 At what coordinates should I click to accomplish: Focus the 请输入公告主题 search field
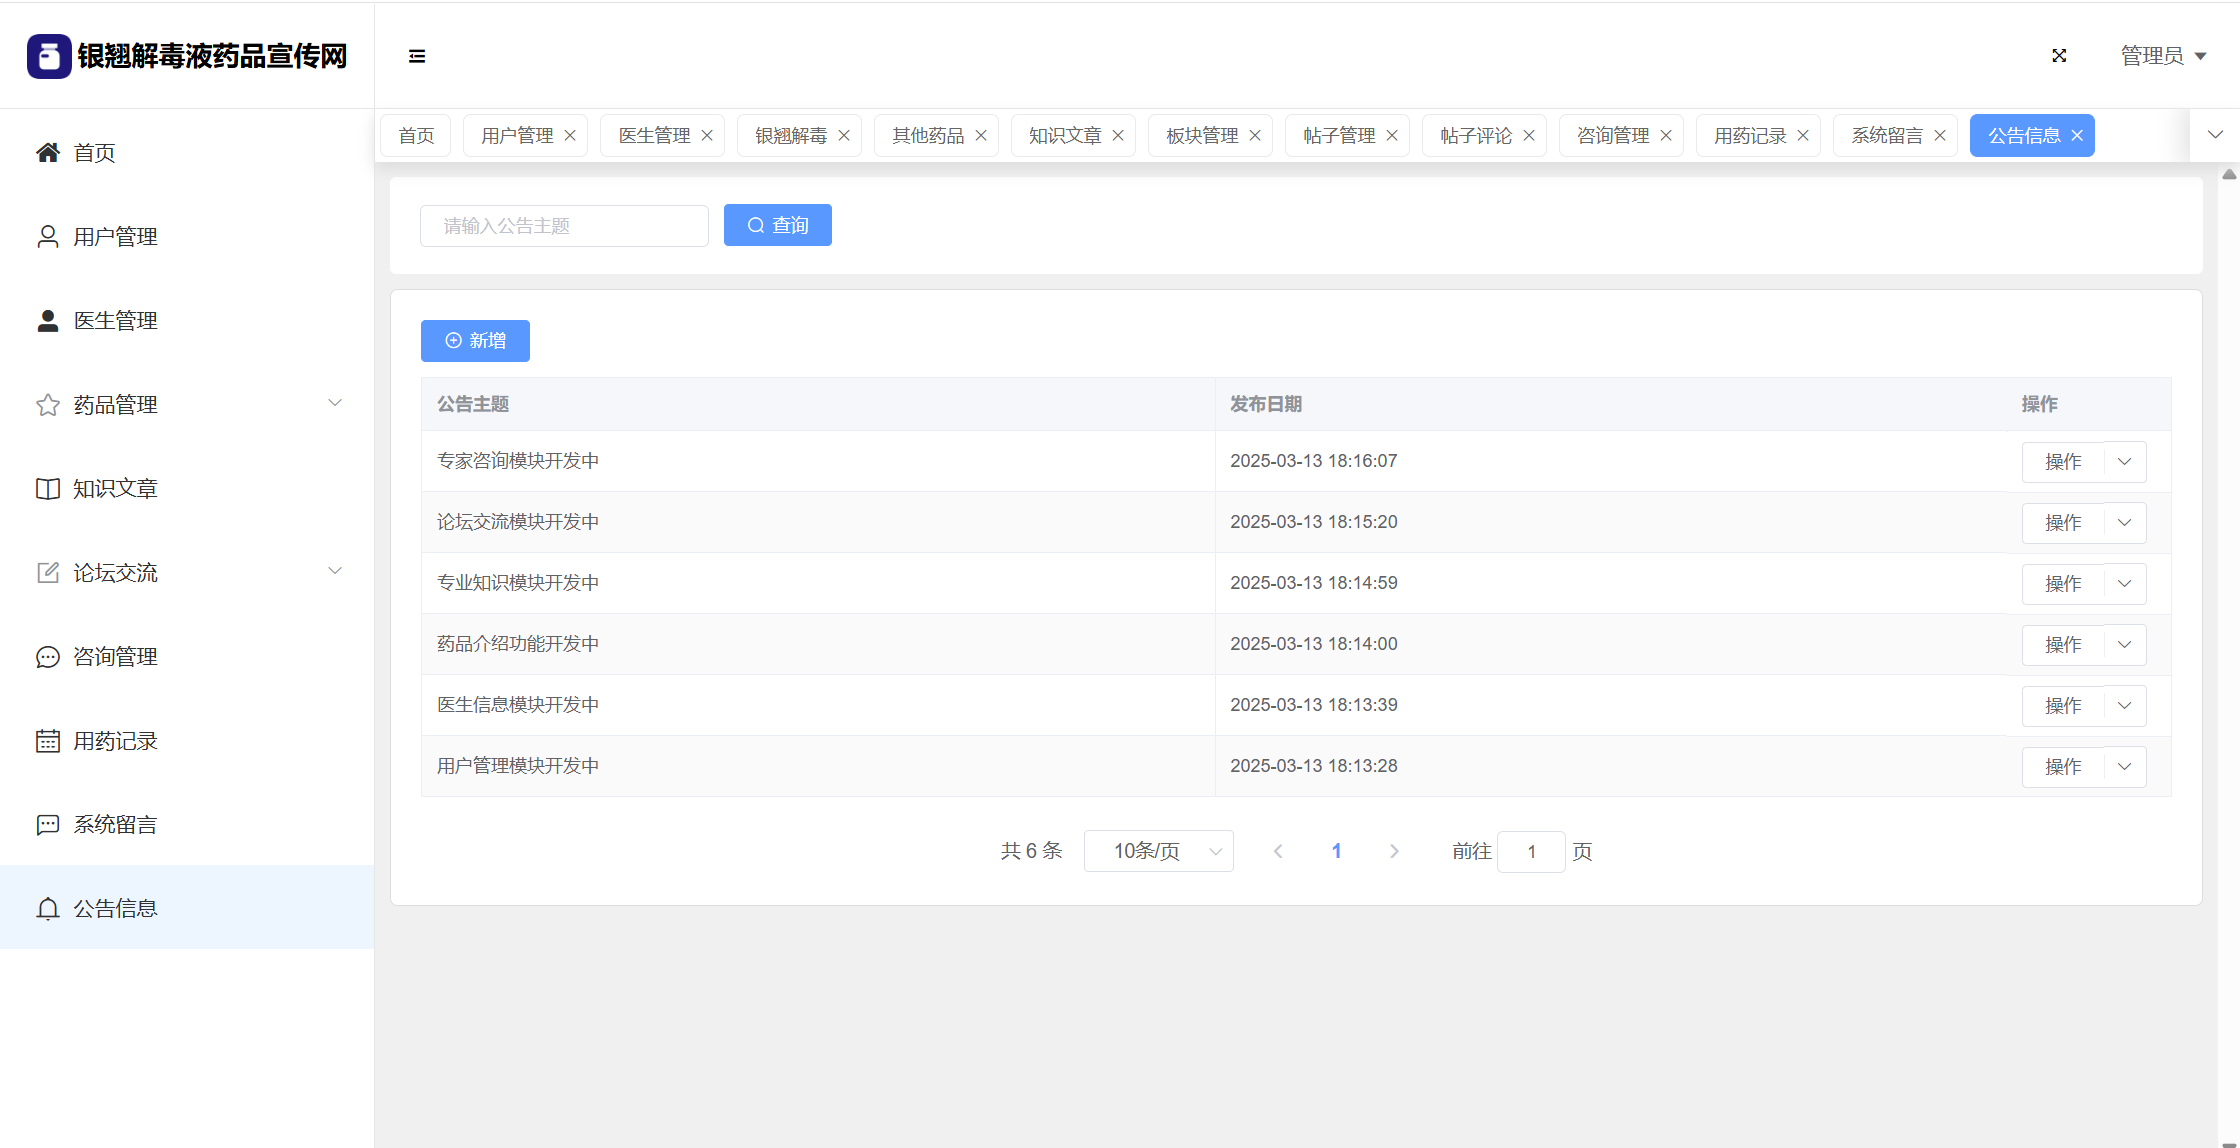pyautogui.click(x=564, y=226)
